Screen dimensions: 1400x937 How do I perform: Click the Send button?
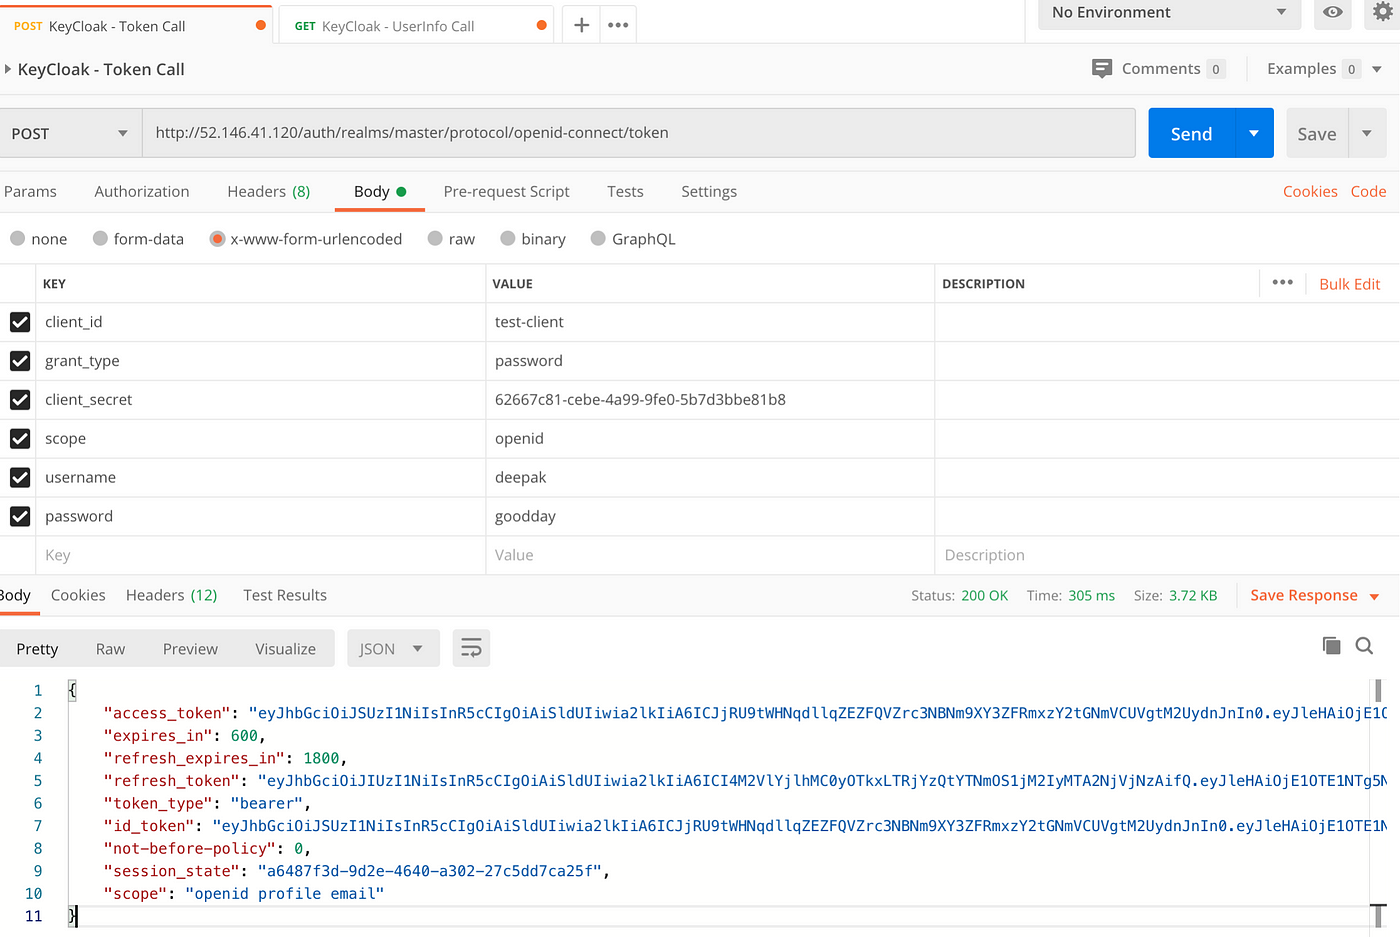coord(1191,133)
